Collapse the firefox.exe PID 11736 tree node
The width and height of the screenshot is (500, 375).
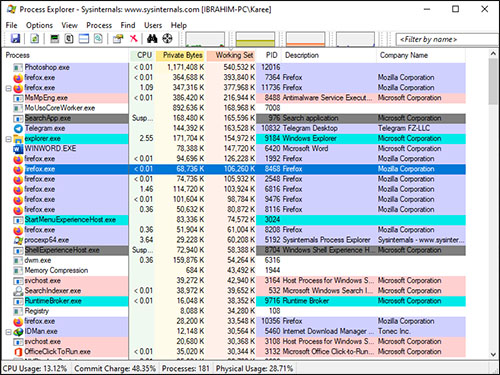tap(9, 88)
